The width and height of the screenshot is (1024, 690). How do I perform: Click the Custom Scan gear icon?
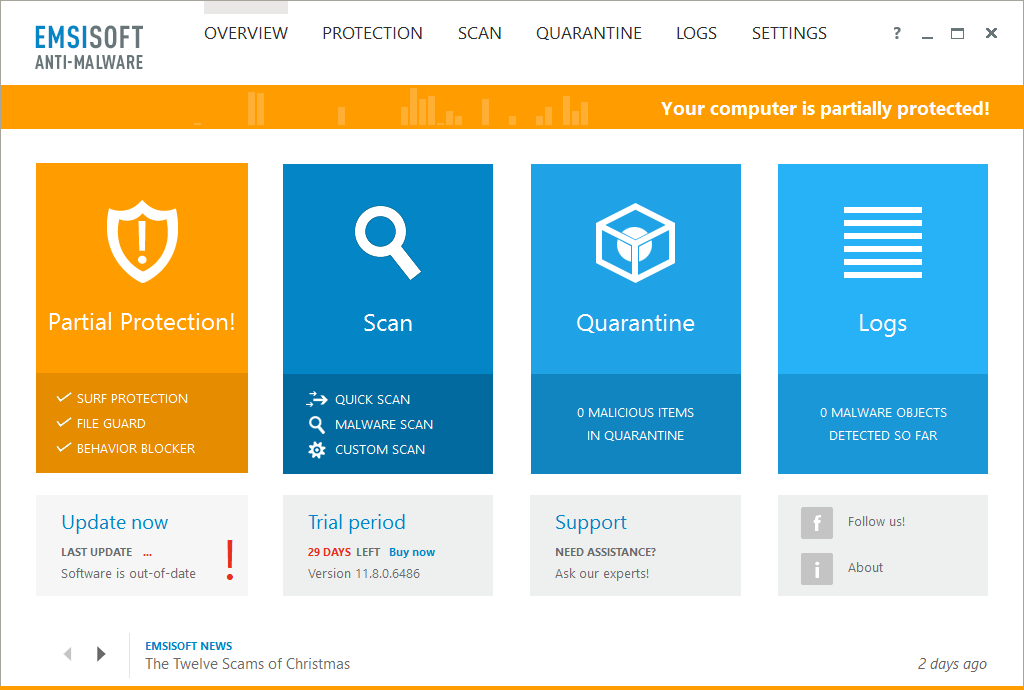317,450
